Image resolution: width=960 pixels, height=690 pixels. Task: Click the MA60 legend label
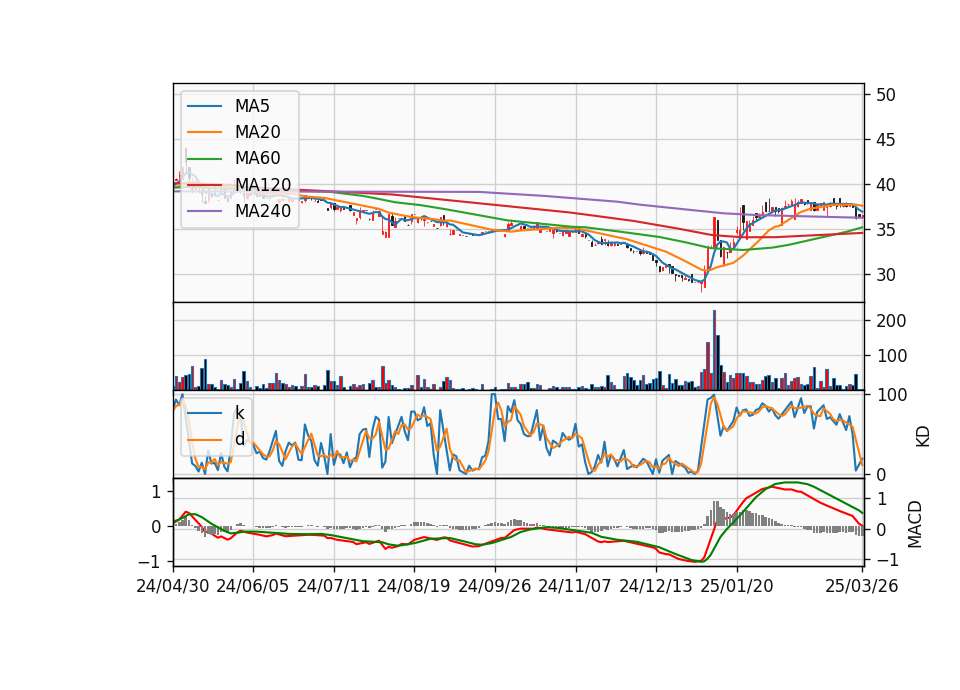[x=258, y=159]
